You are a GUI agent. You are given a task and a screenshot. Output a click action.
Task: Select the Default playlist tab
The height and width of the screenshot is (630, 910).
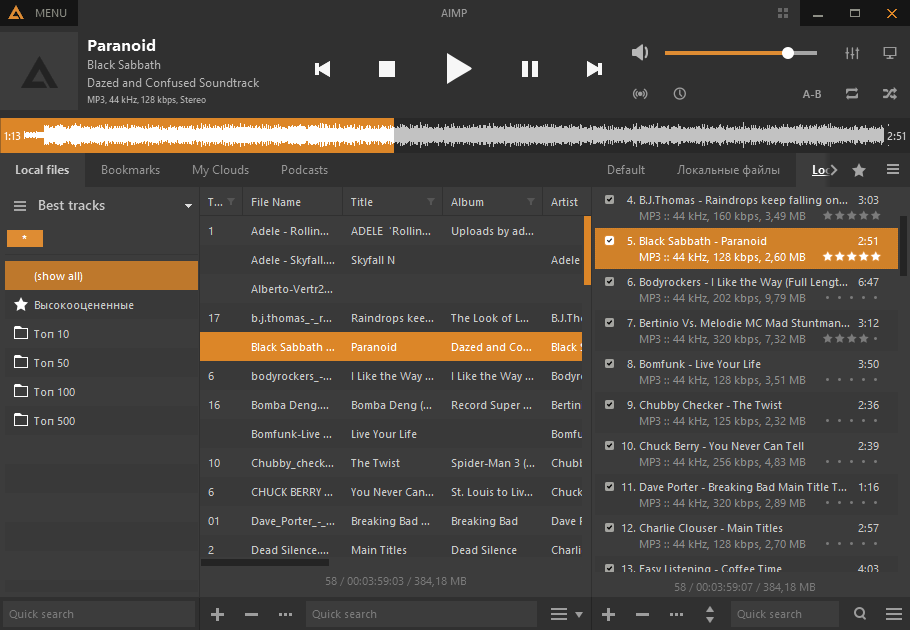click(x=626, y=170)
